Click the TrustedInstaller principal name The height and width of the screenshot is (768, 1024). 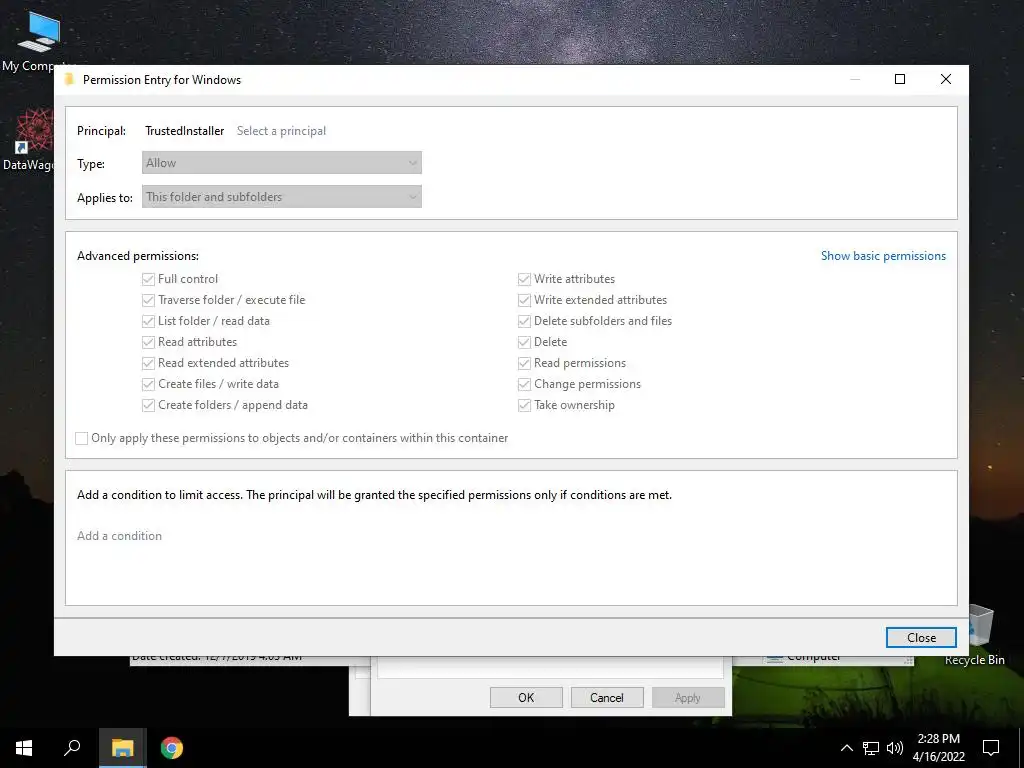[x=184, y=131]
